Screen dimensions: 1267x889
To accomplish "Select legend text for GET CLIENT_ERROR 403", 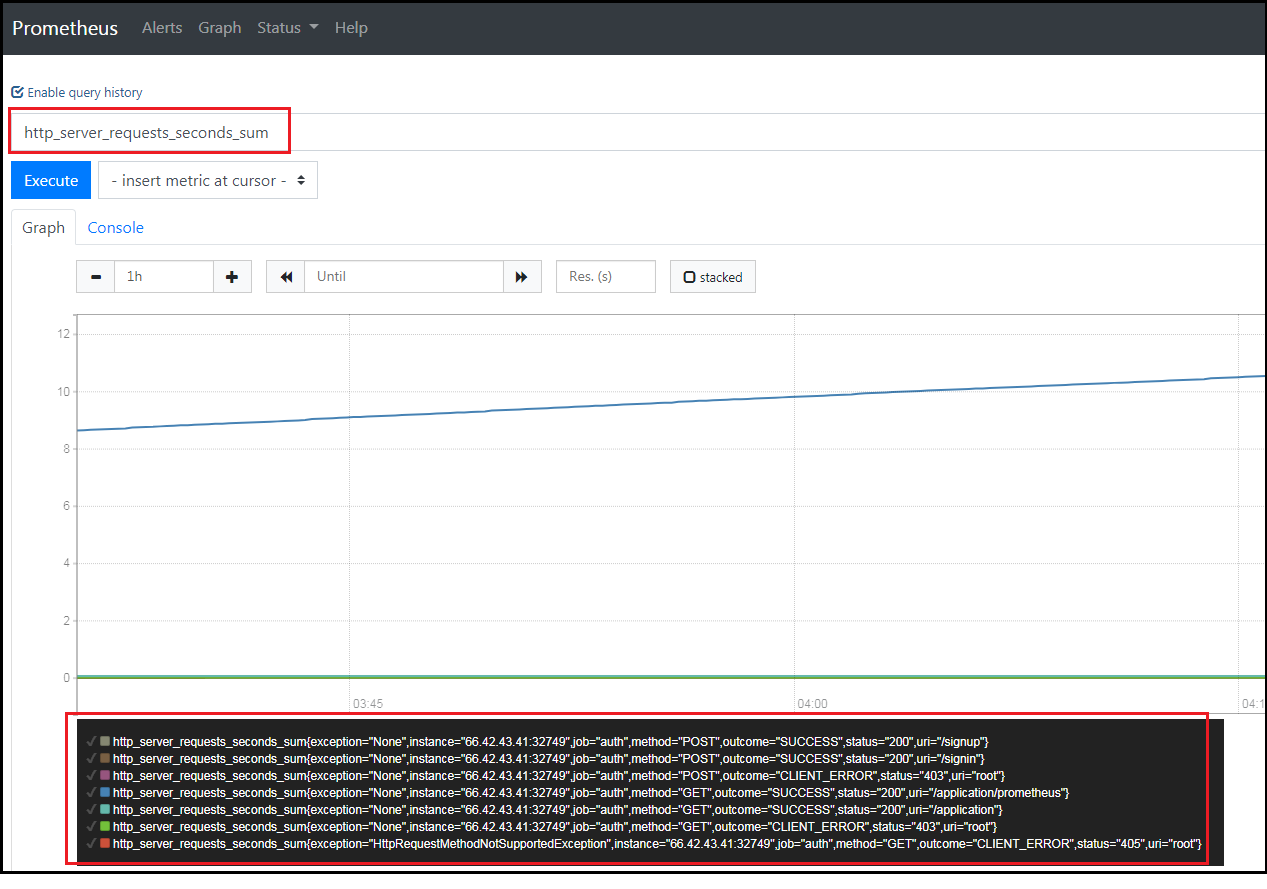I will pos(555,826).
